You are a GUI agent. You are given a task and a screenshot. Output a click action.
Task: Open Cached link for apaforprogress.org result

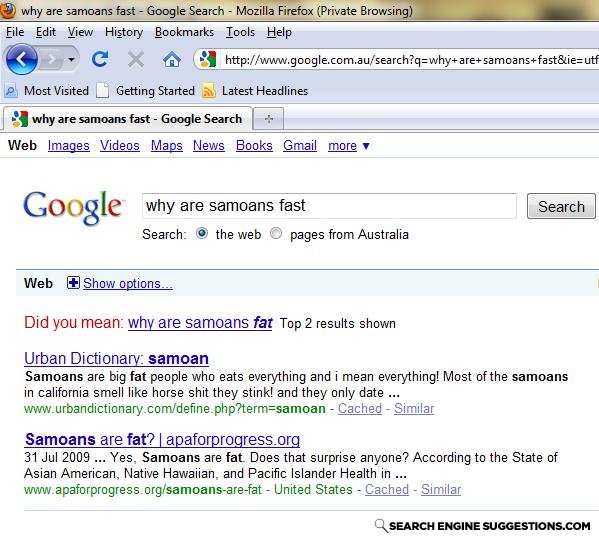[387, 489]
